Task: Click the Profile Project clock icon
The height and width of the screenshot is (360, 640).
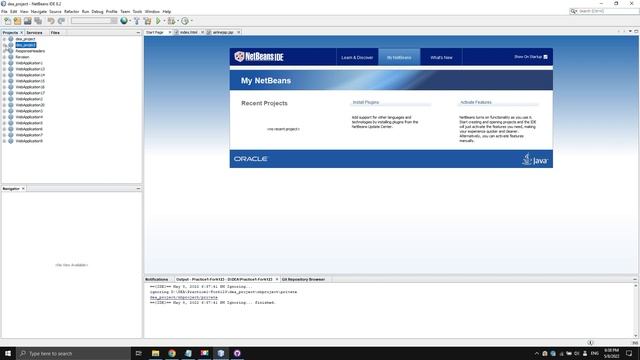Action: tap(185, 21)
